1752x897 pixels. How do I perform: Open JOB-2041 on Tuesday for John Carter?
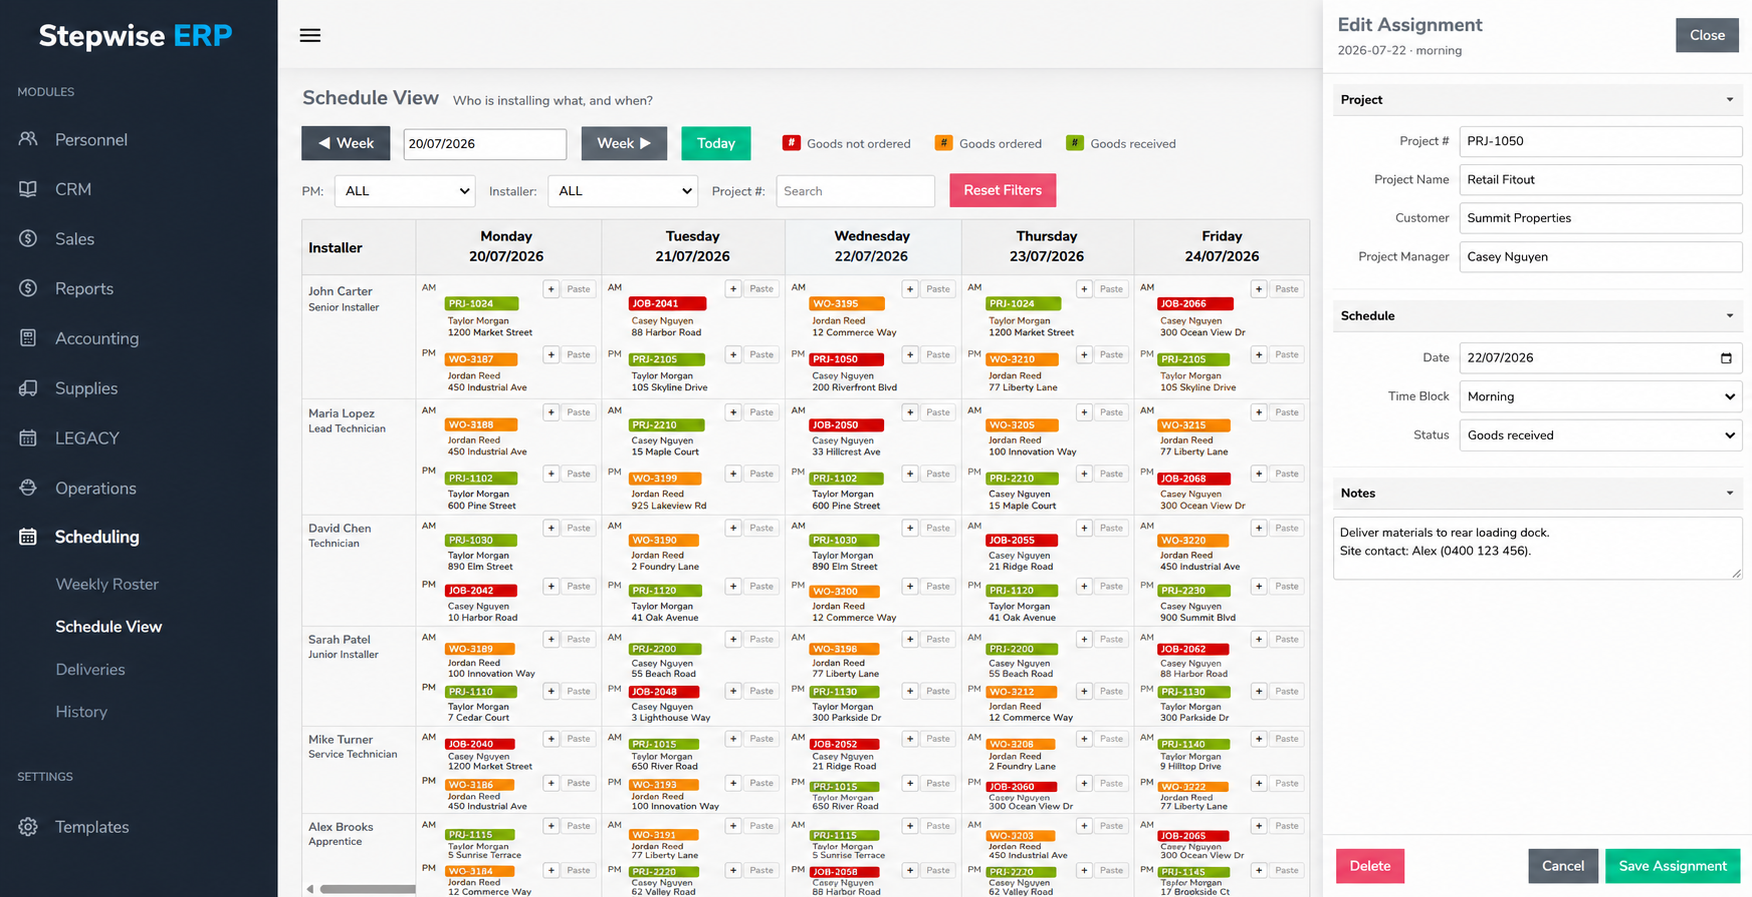click(668, 303)
